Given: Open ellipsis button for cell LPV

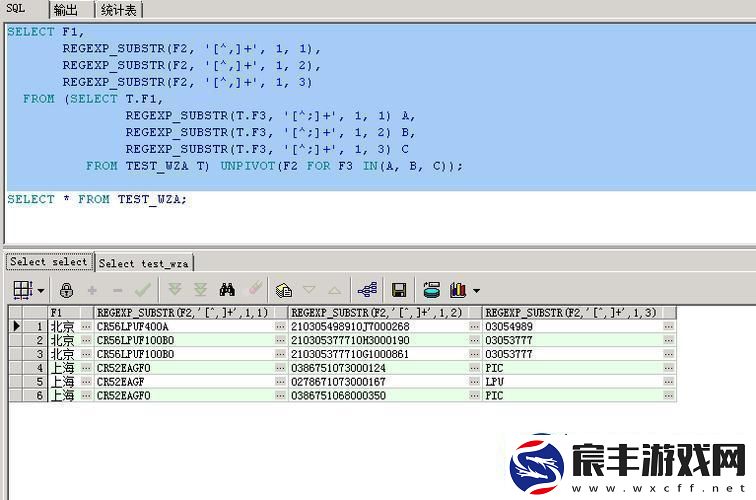Looking at the screenshot, I should [x=669, y=381].
